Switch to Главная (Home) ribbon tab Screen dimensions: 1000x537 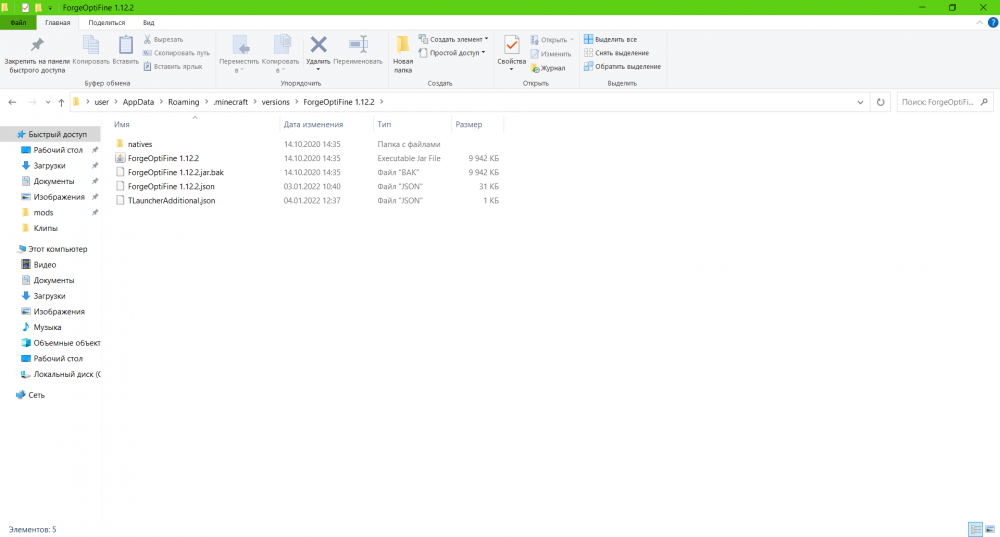pos(57,23)
